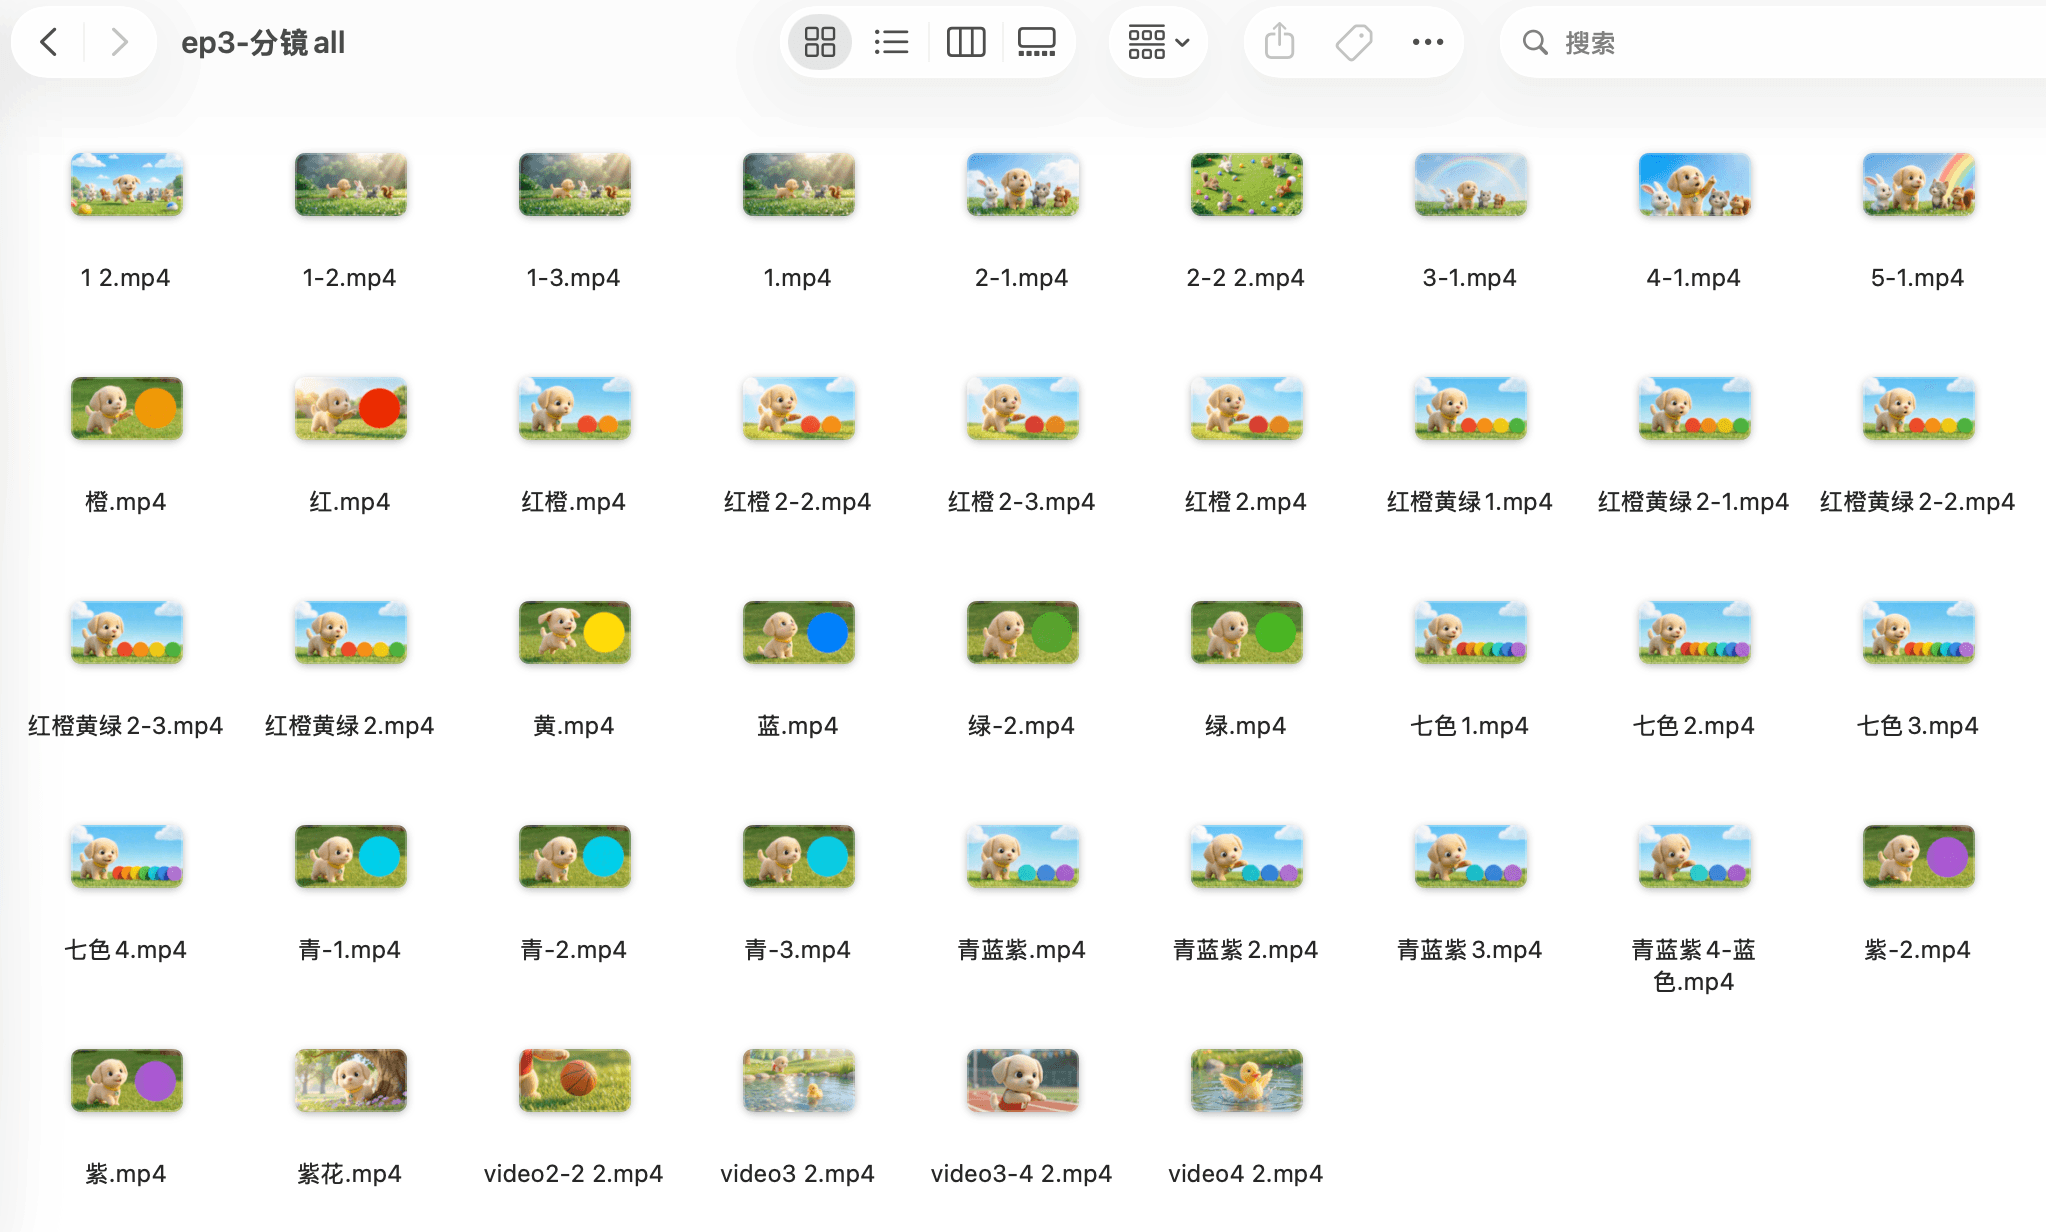Click the ep3-分镜 all folder title
Screen dimensions: 2046x1232
(263, 42)
